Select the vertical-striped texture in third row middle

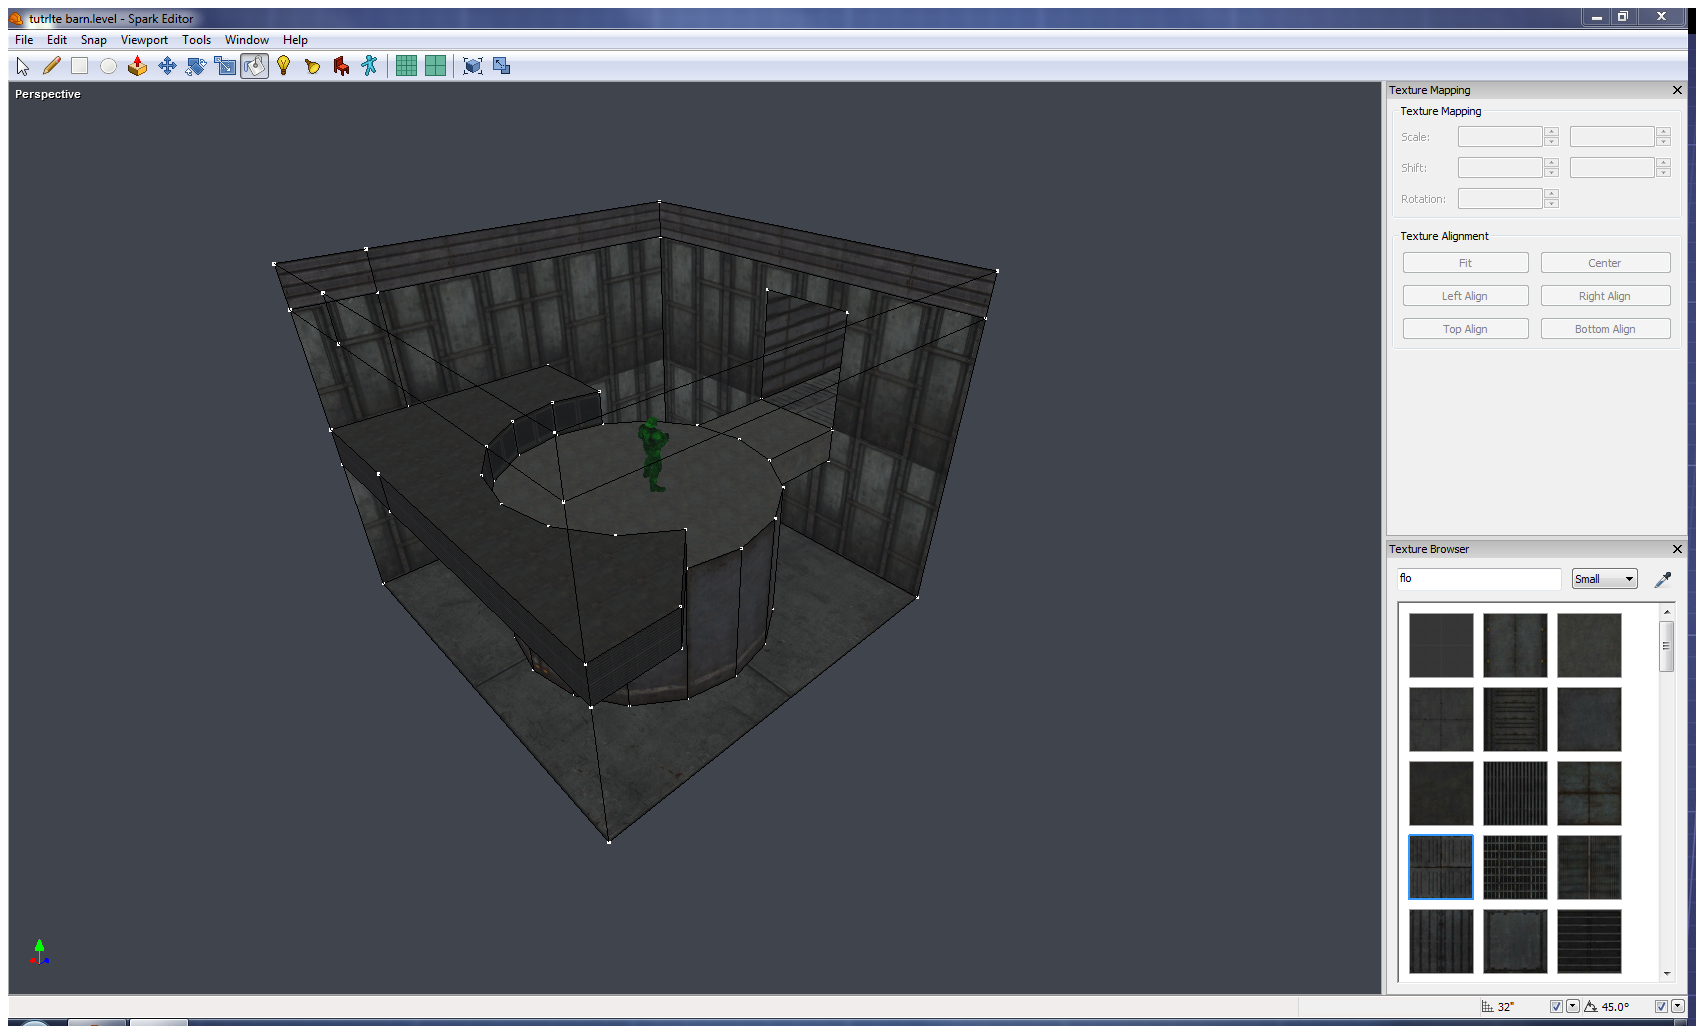point(1515,793)
